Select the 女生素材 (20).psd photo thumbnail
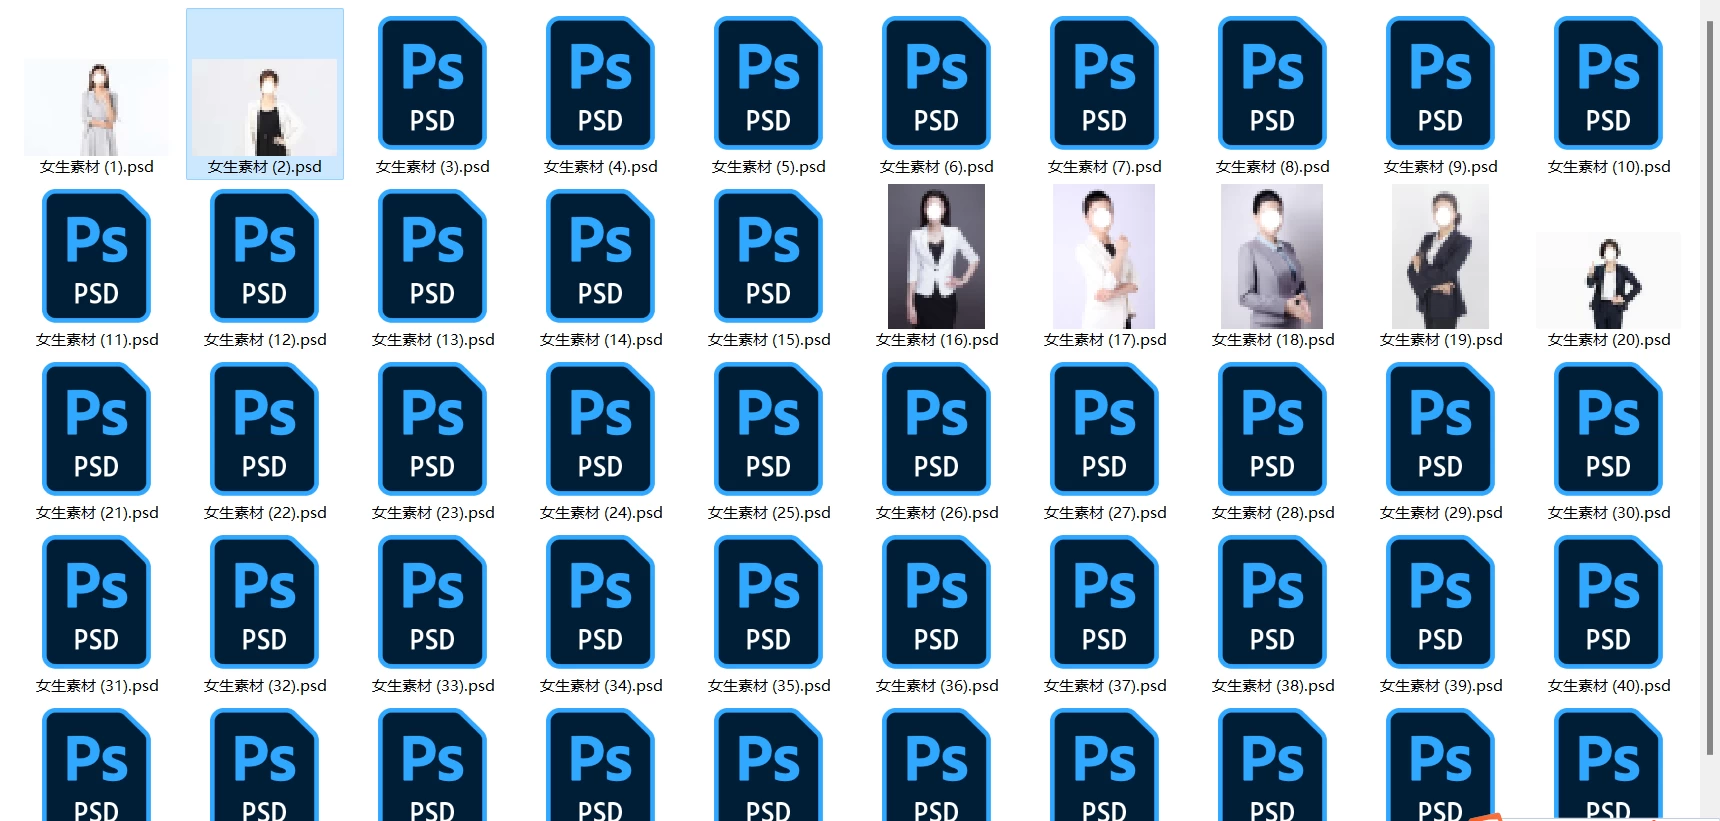Screen dimensions: 1720x821 [x=1608, y=280]
